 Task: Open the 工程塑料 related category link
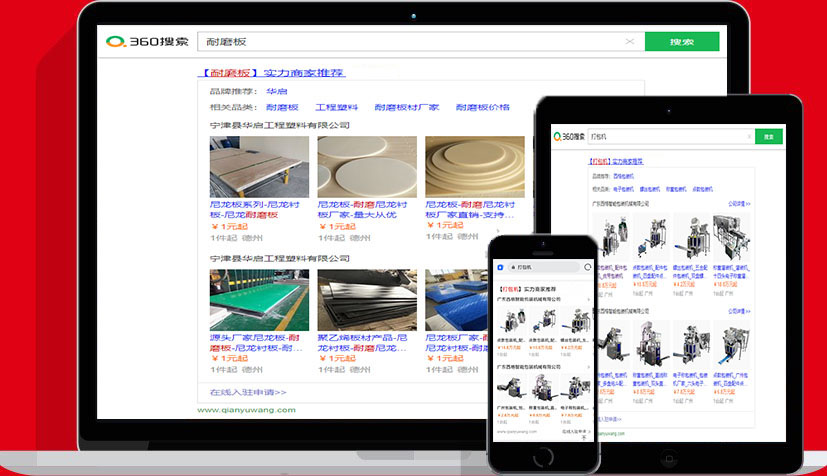point(336,107)
